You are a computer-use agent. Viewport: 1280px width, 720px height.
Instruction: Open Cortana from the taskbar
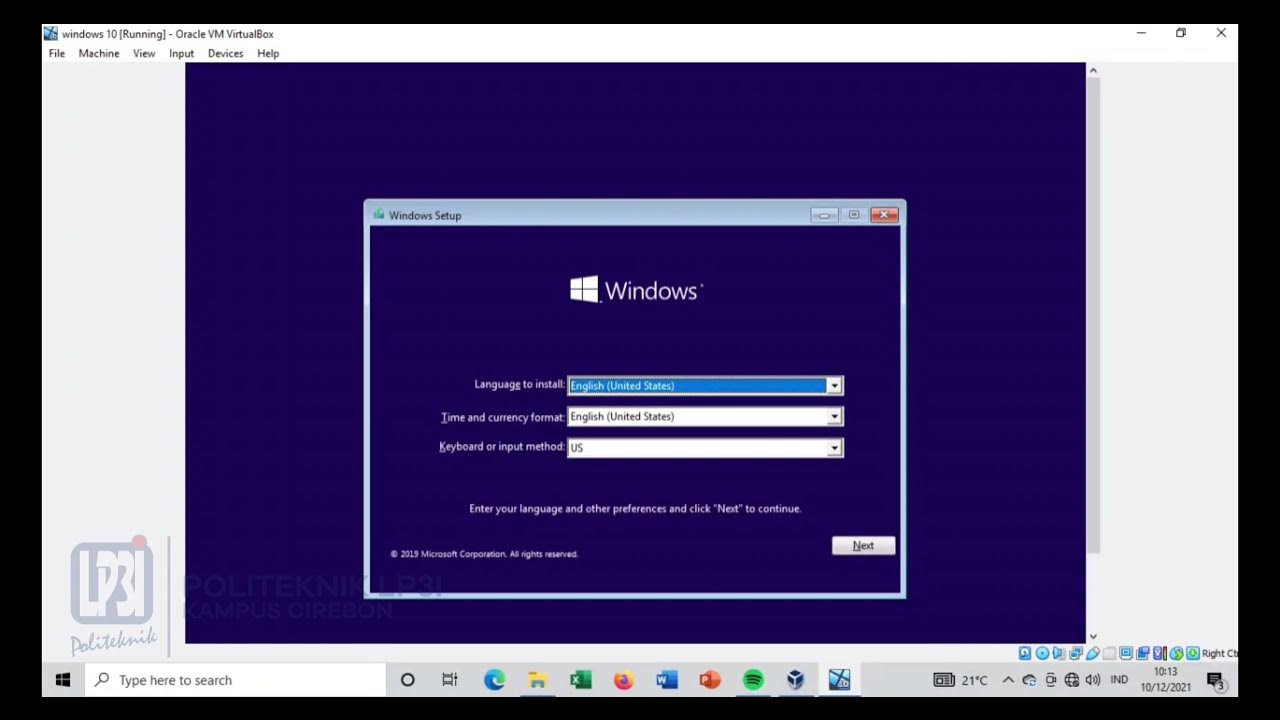407,680
